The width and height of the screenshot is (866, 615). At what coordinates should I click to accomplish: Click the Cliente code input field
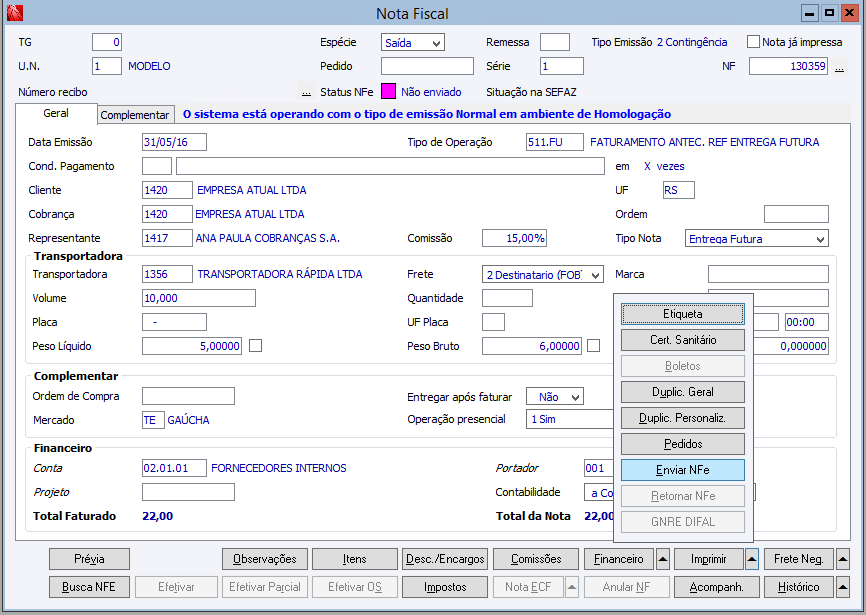point(167,190)
